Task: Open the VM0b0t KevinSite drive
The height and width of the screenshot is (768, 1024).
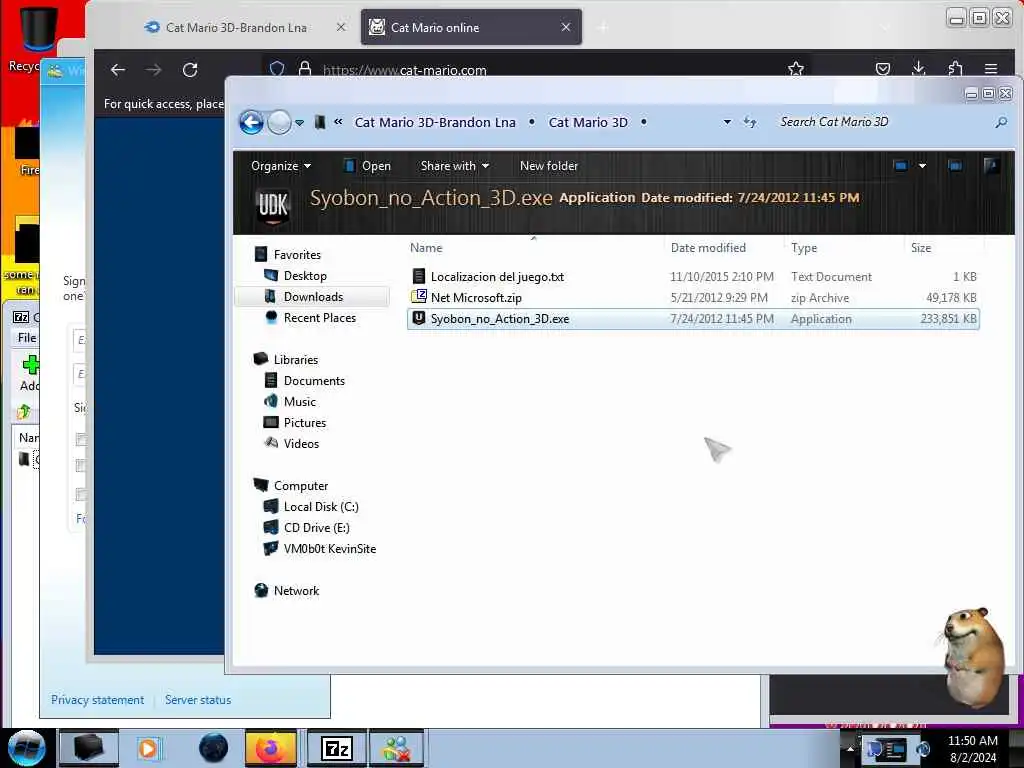Action: click(x=329, y=549)
